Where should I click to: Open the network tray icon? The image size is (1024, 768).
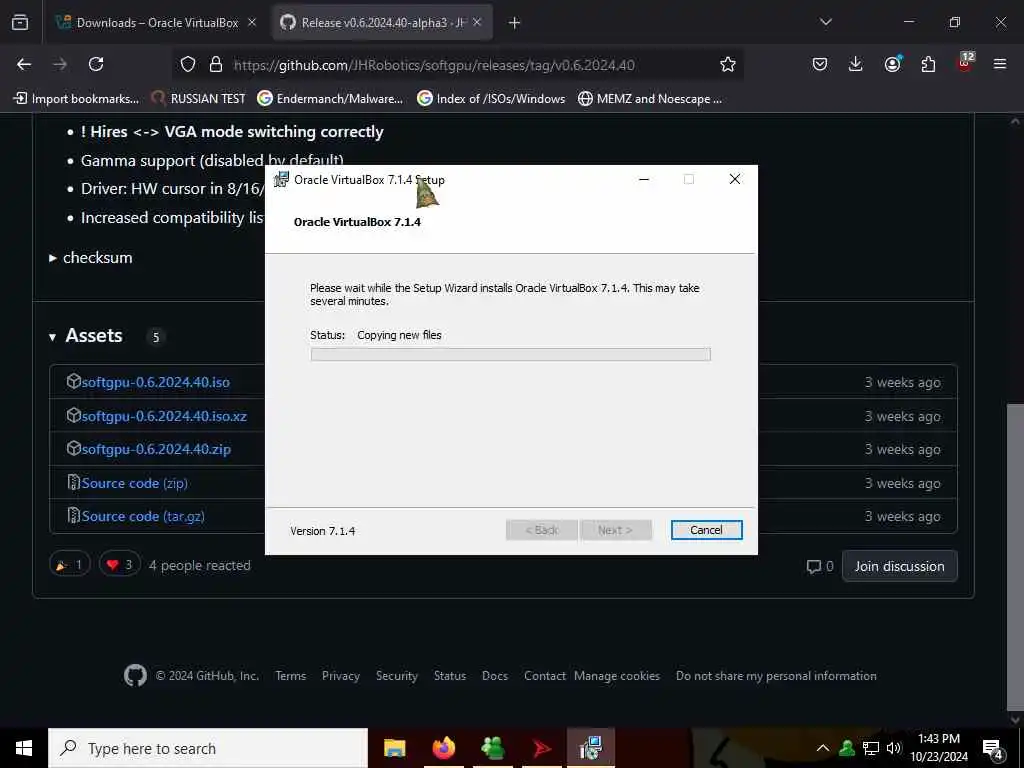pos(871,748)
